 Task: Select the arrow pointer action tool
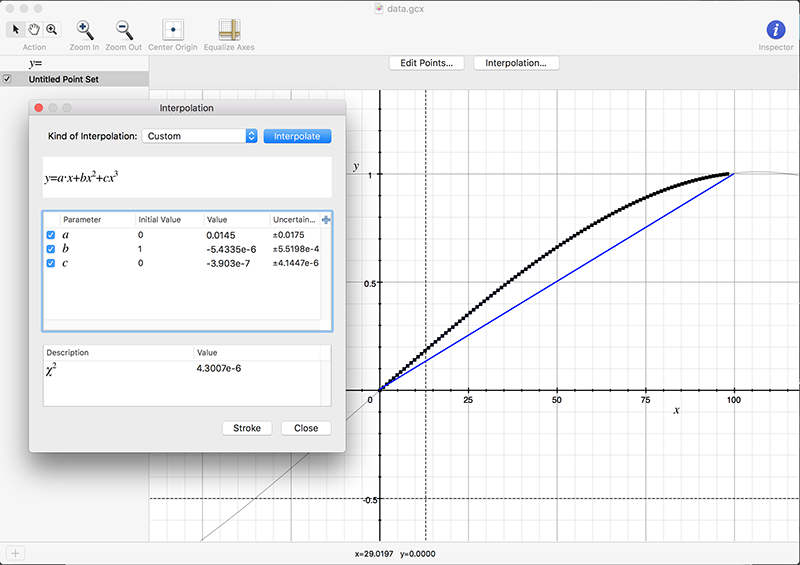coord(15,30)
